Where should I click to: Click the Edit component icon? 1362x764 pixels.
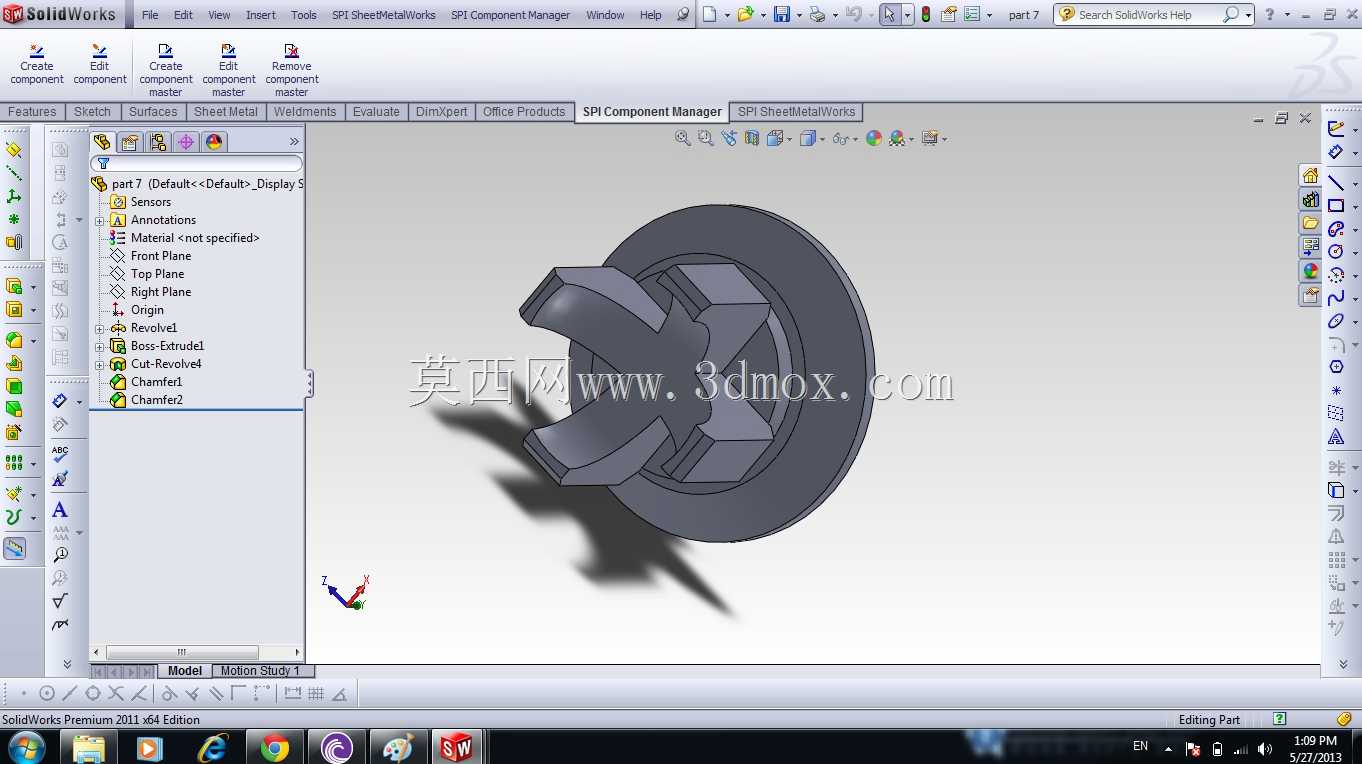coord(100,50)
